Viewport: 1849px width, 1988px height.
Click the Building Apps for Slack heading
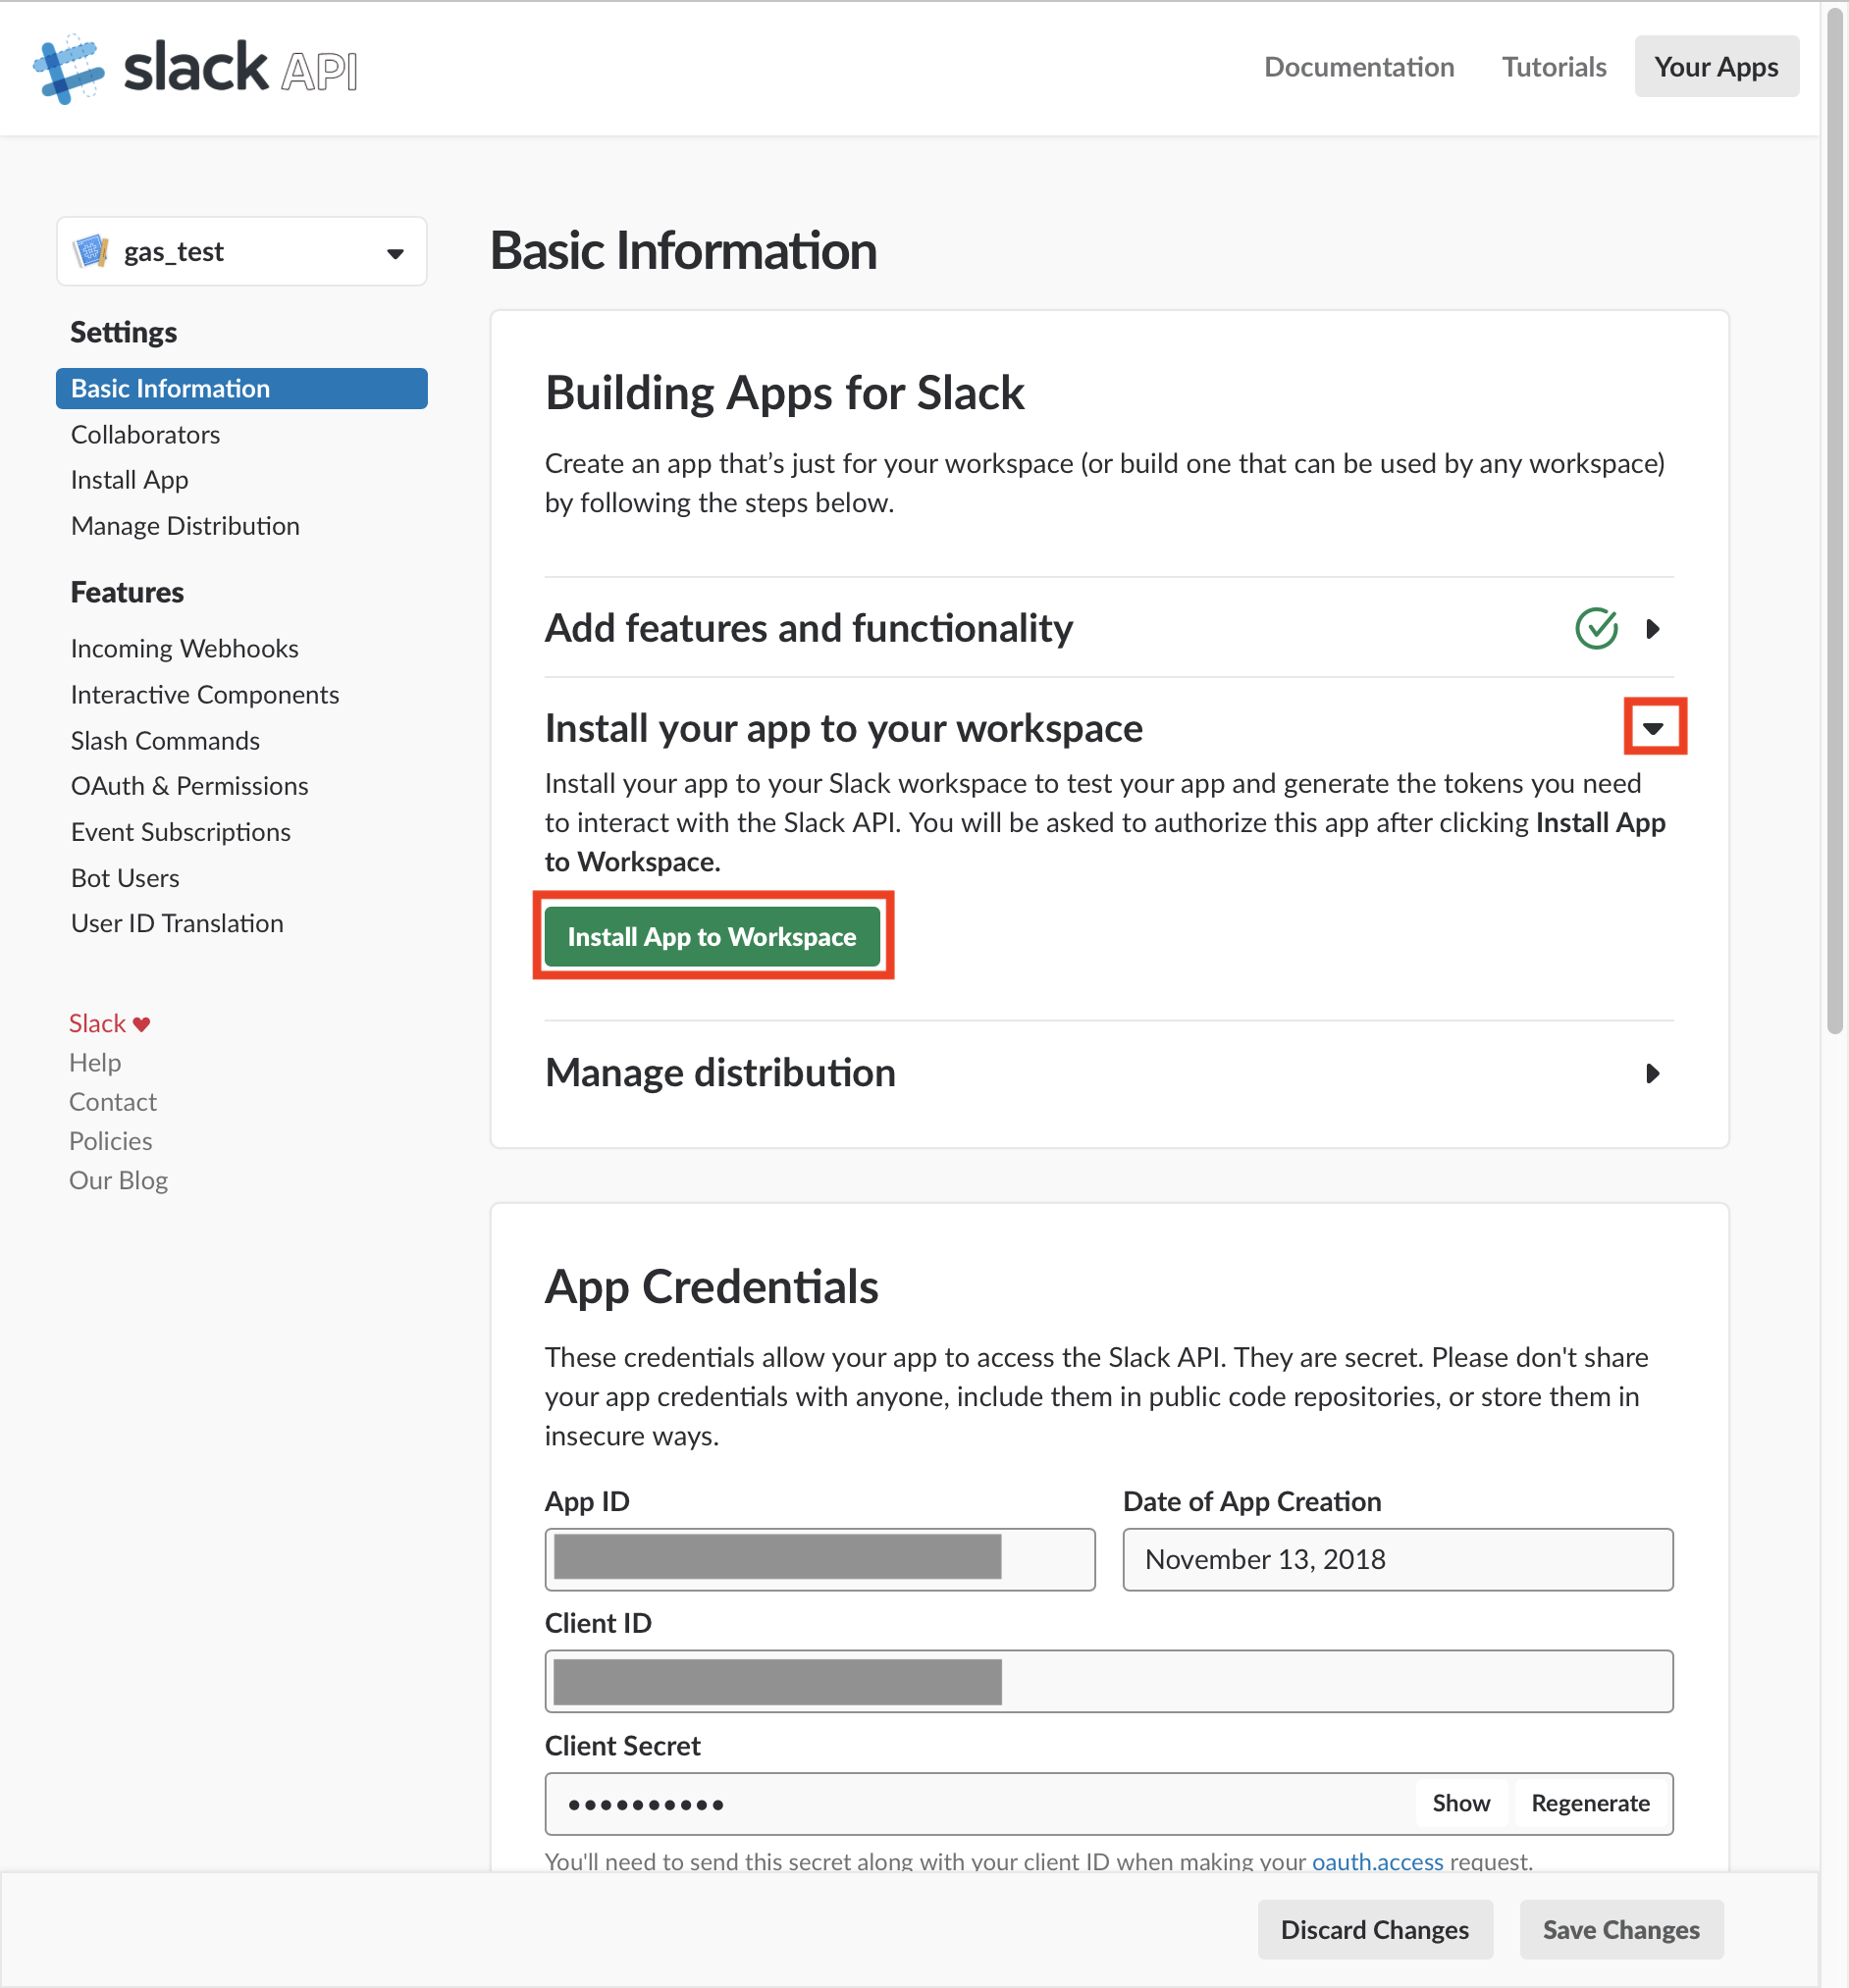785,393
